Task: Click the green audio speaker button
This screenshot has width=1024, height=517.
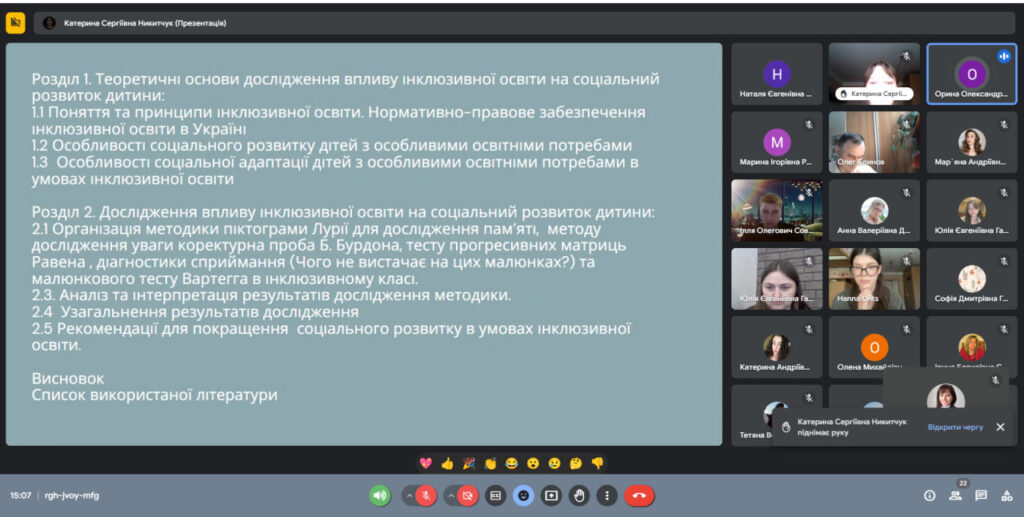Action: tap(380, 495)
